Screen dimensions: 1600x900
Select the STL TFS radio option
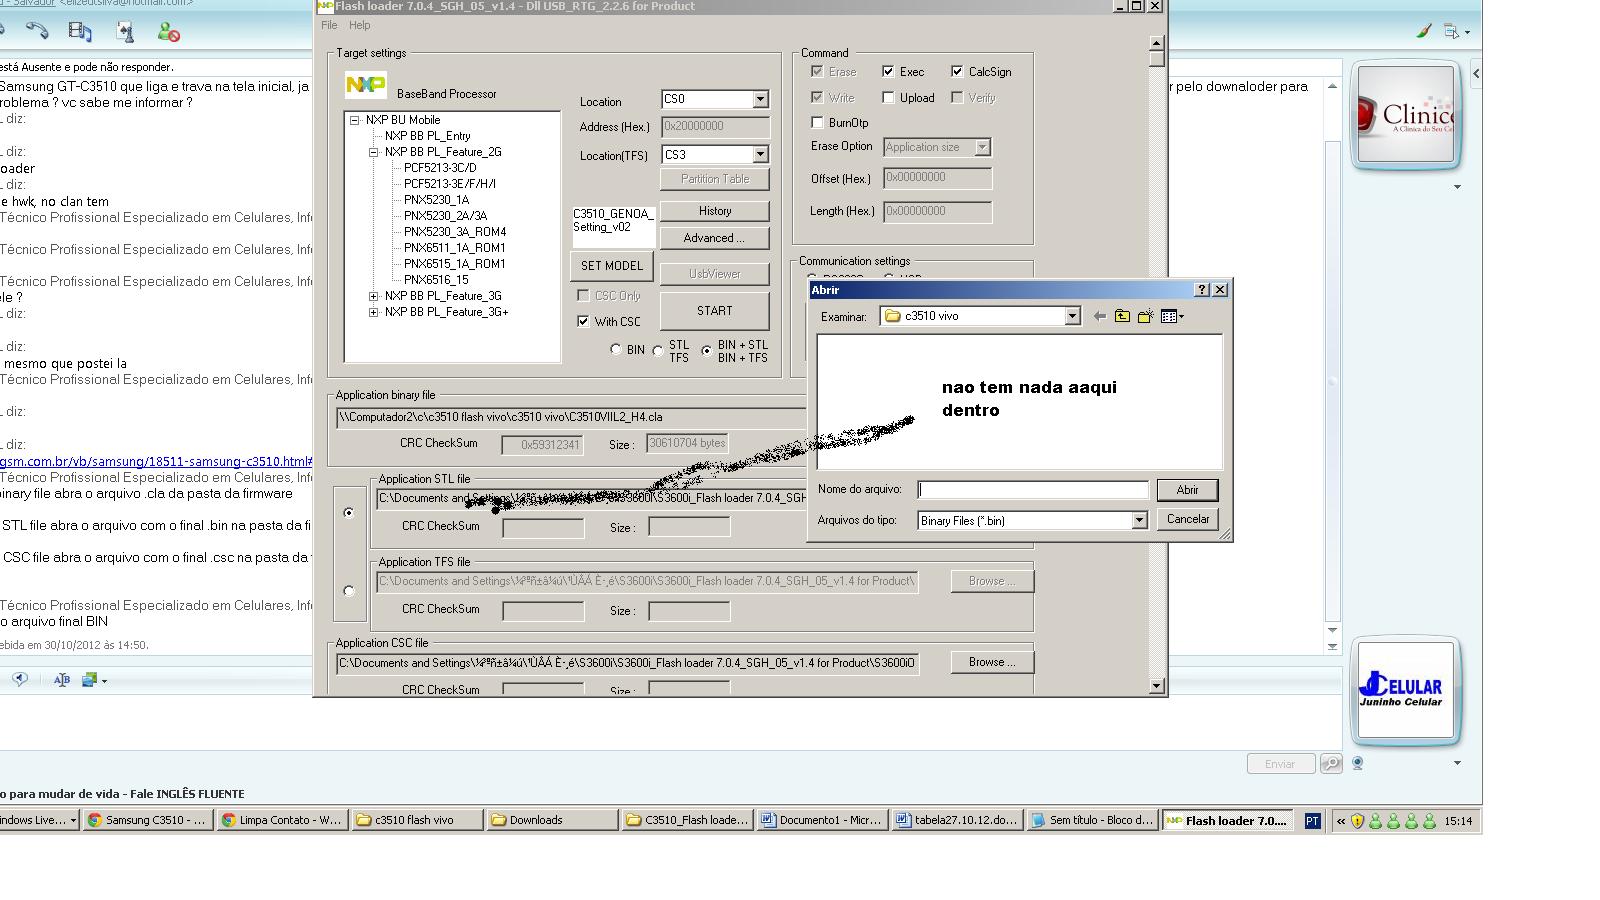coord(658,350)
